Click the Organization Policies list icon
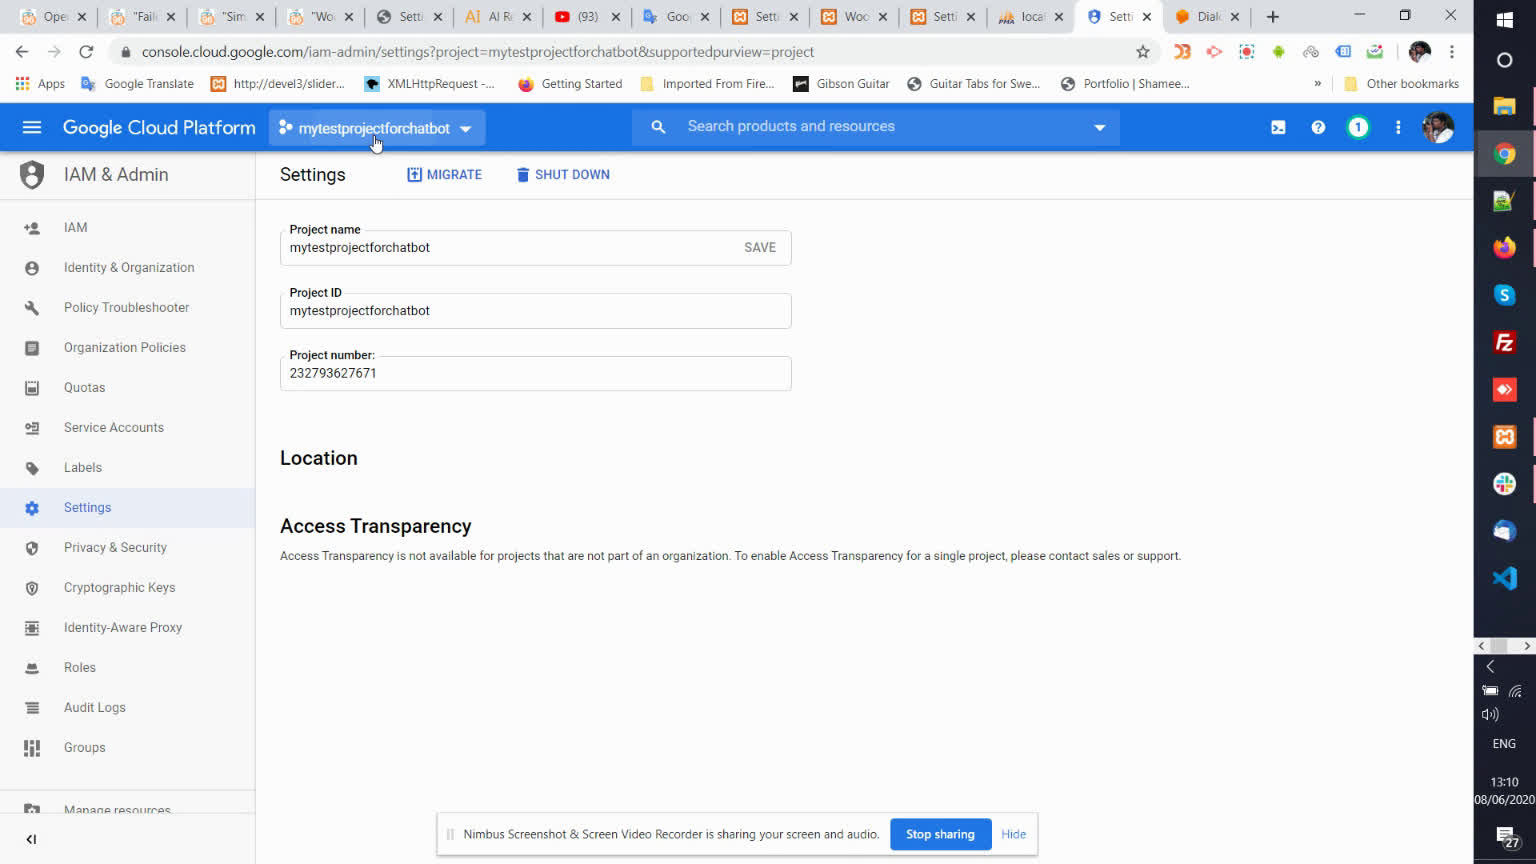The width and height of the screenshot is (1536, 864). tap(32, 348)
